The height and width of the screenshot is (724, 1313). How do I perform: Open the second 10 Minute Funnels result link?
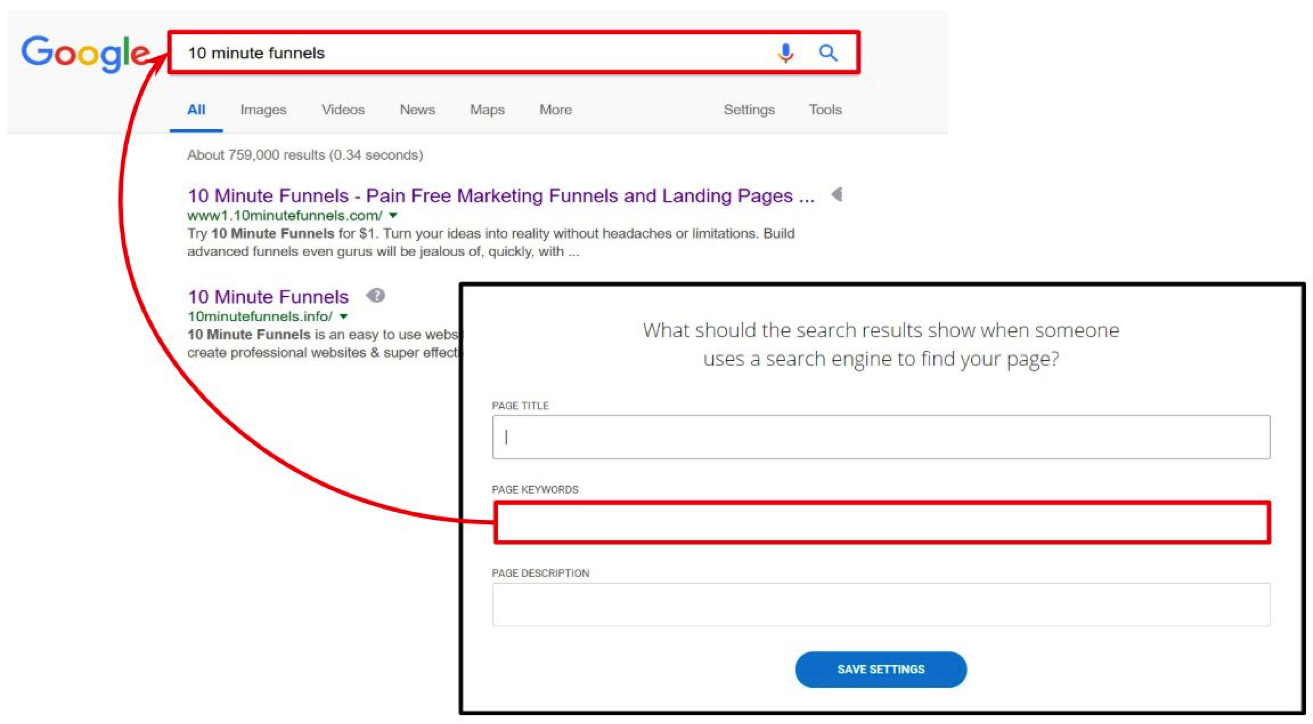tap(268, 297)
